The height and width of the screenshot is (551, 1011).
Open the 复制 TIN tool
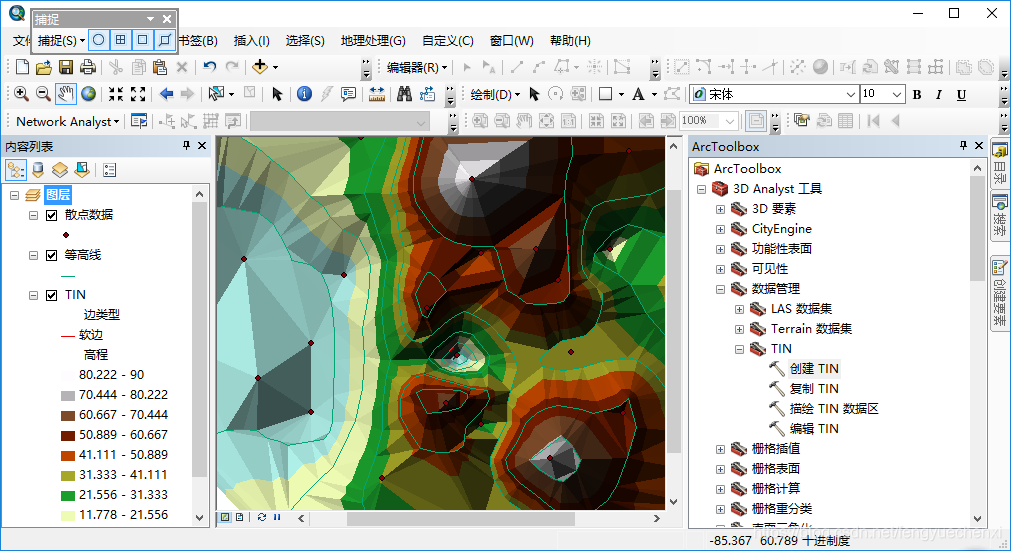pos(814,389)
